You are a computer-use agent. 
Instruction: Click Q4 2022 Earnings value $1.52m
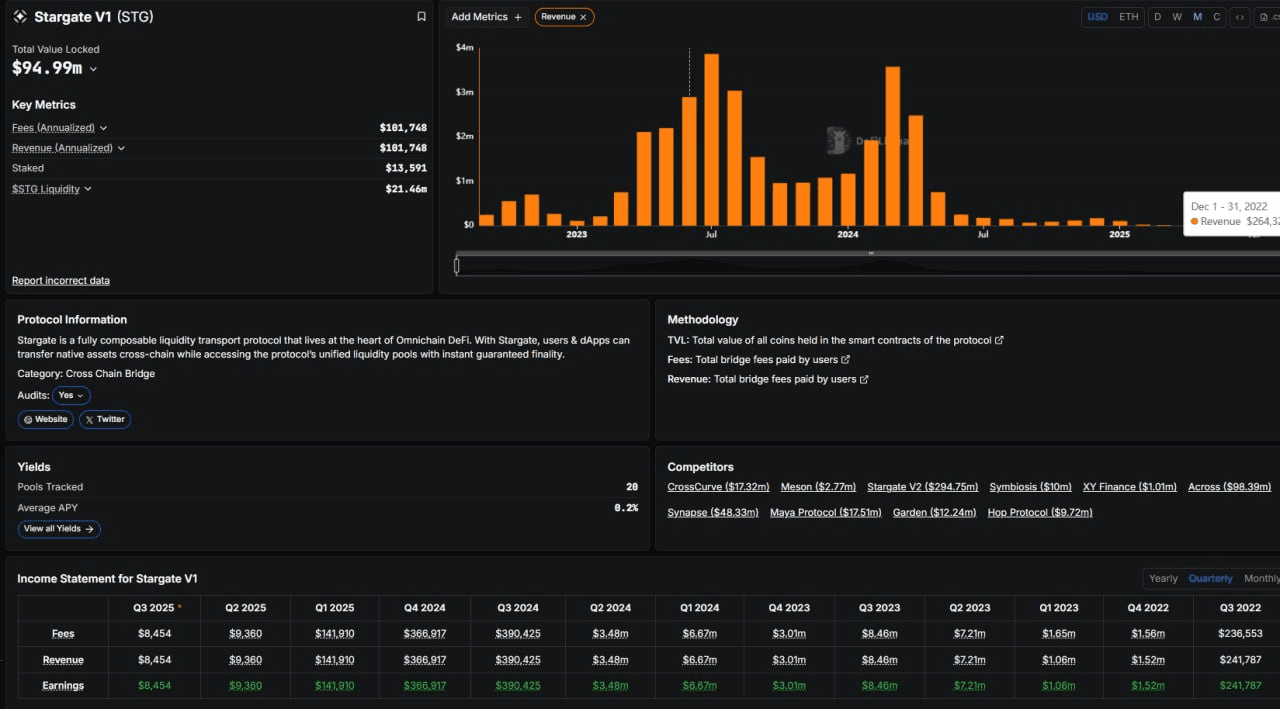point(1149,685)
